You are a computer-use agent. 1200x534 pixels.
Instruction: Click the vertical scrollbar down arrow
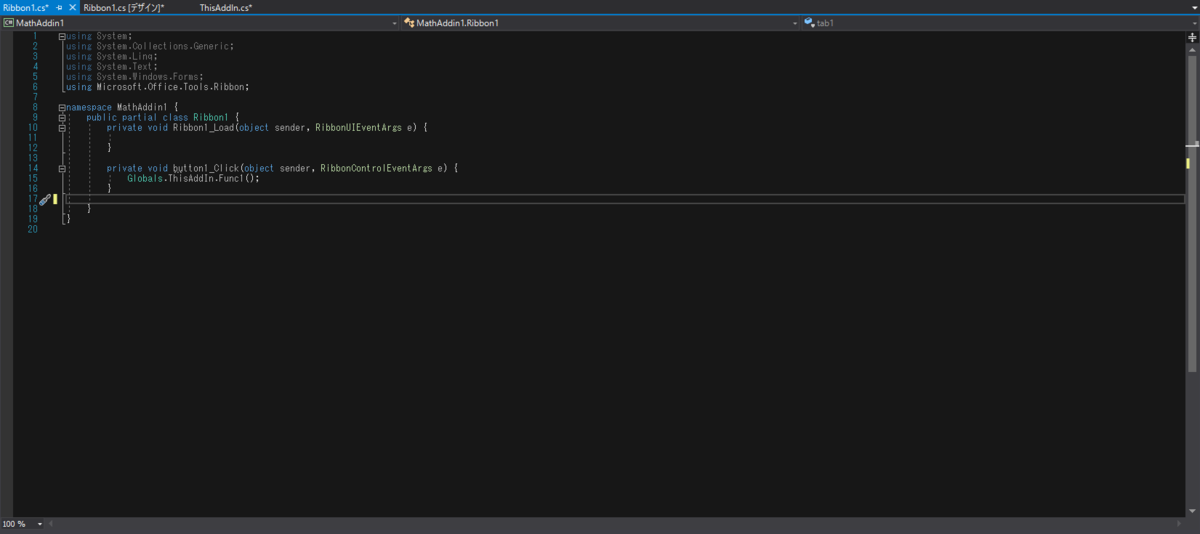(1192, 510)
